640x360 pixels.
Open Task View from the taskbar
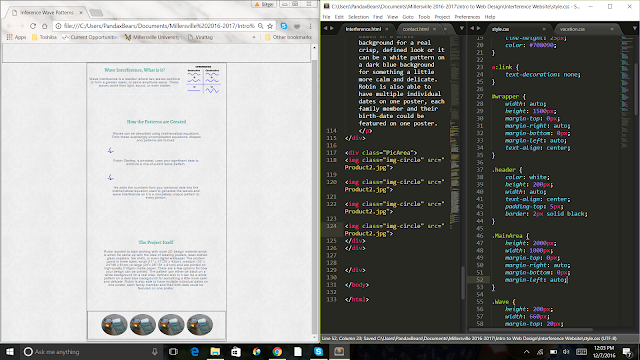click(173, 351)
